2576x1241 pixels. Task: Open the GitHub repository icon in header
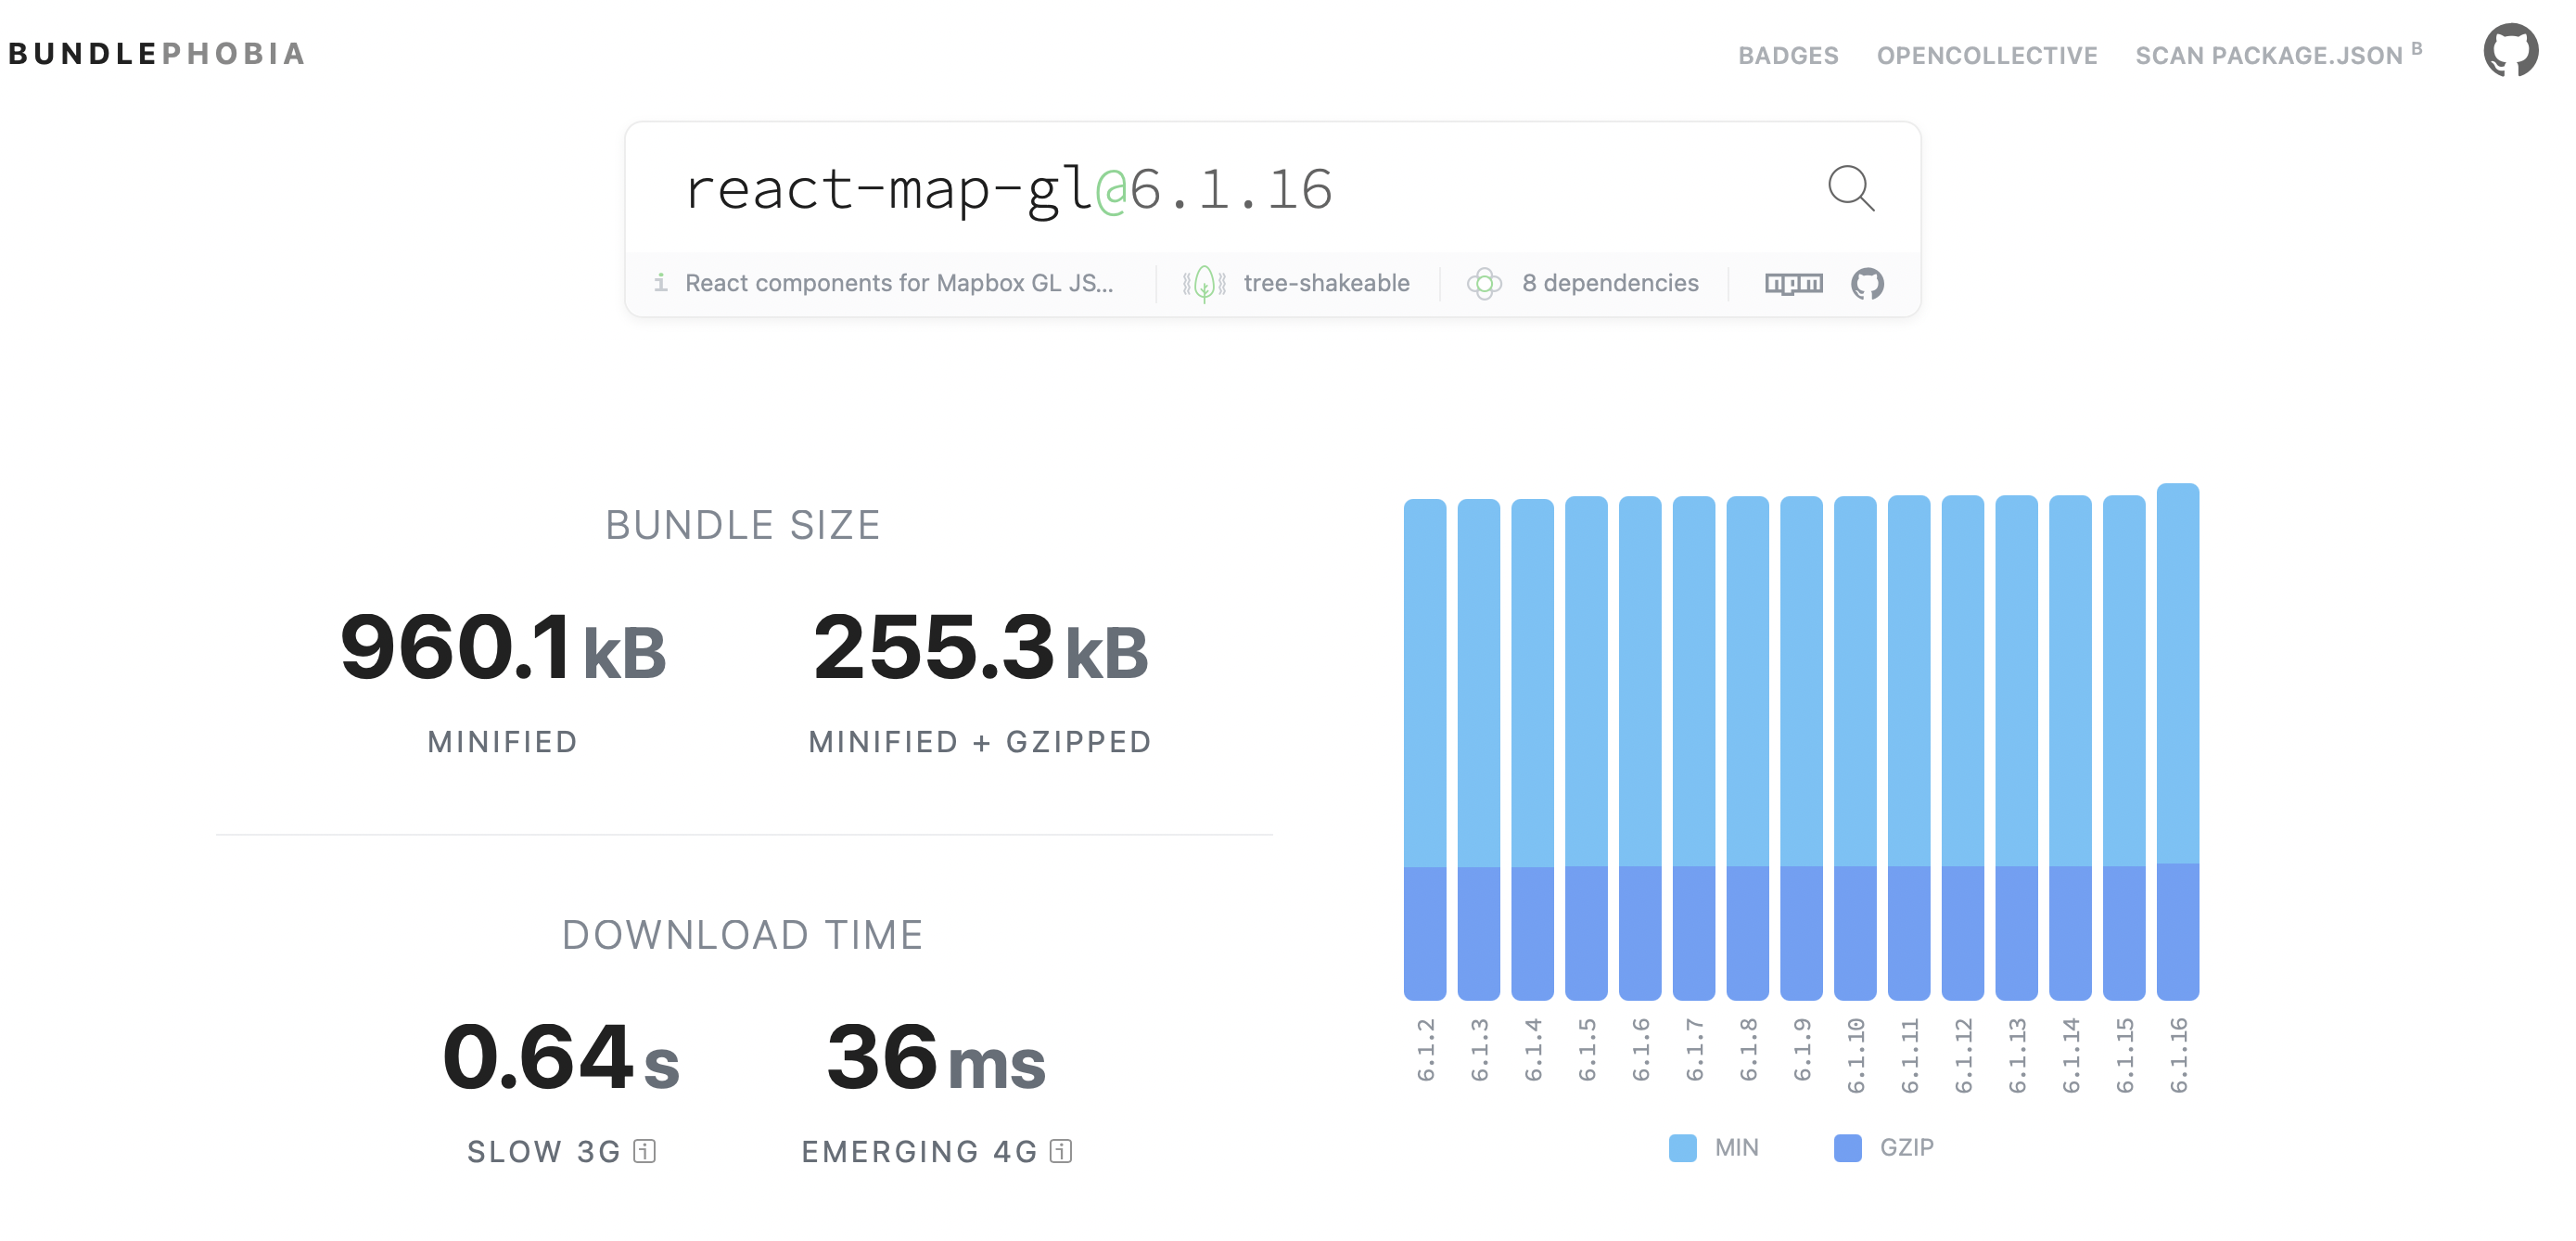[2510, 50]
